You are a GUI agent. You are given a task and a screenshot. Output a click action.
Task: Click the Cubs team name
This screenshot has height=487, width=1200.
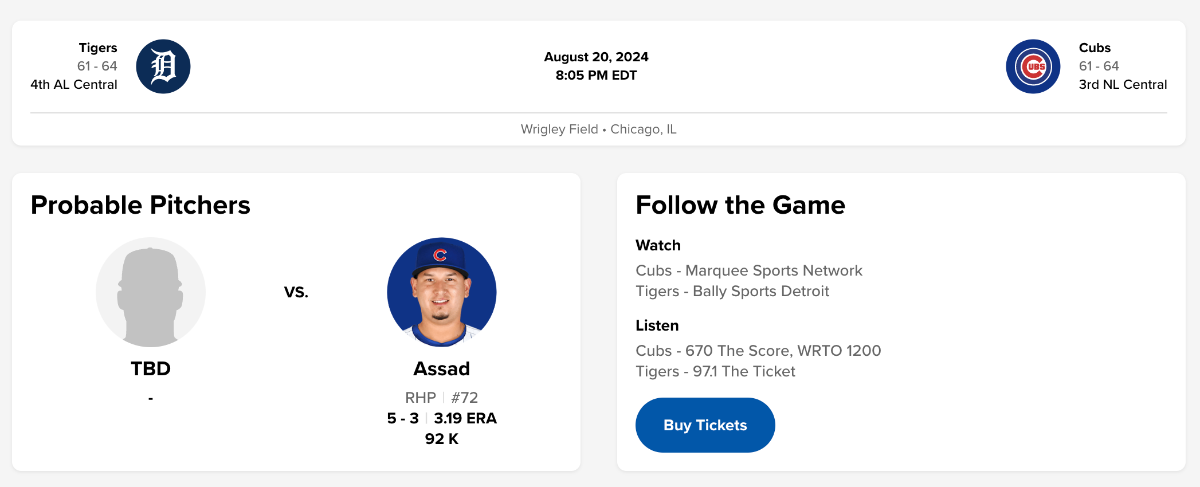(1094, 48)
